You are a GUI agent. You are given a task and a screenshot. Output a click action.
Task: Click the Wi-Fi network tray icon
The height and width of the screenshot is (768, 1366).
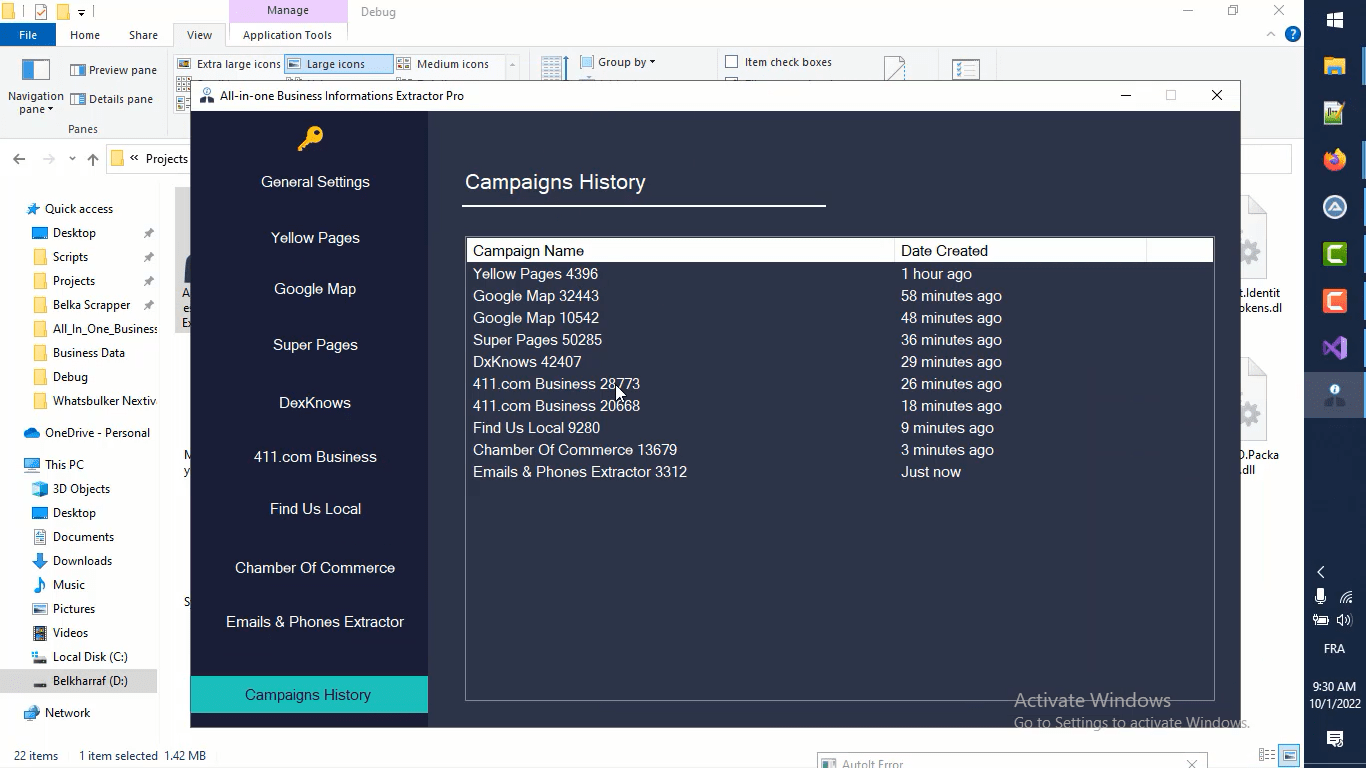tap(1344, 597)
